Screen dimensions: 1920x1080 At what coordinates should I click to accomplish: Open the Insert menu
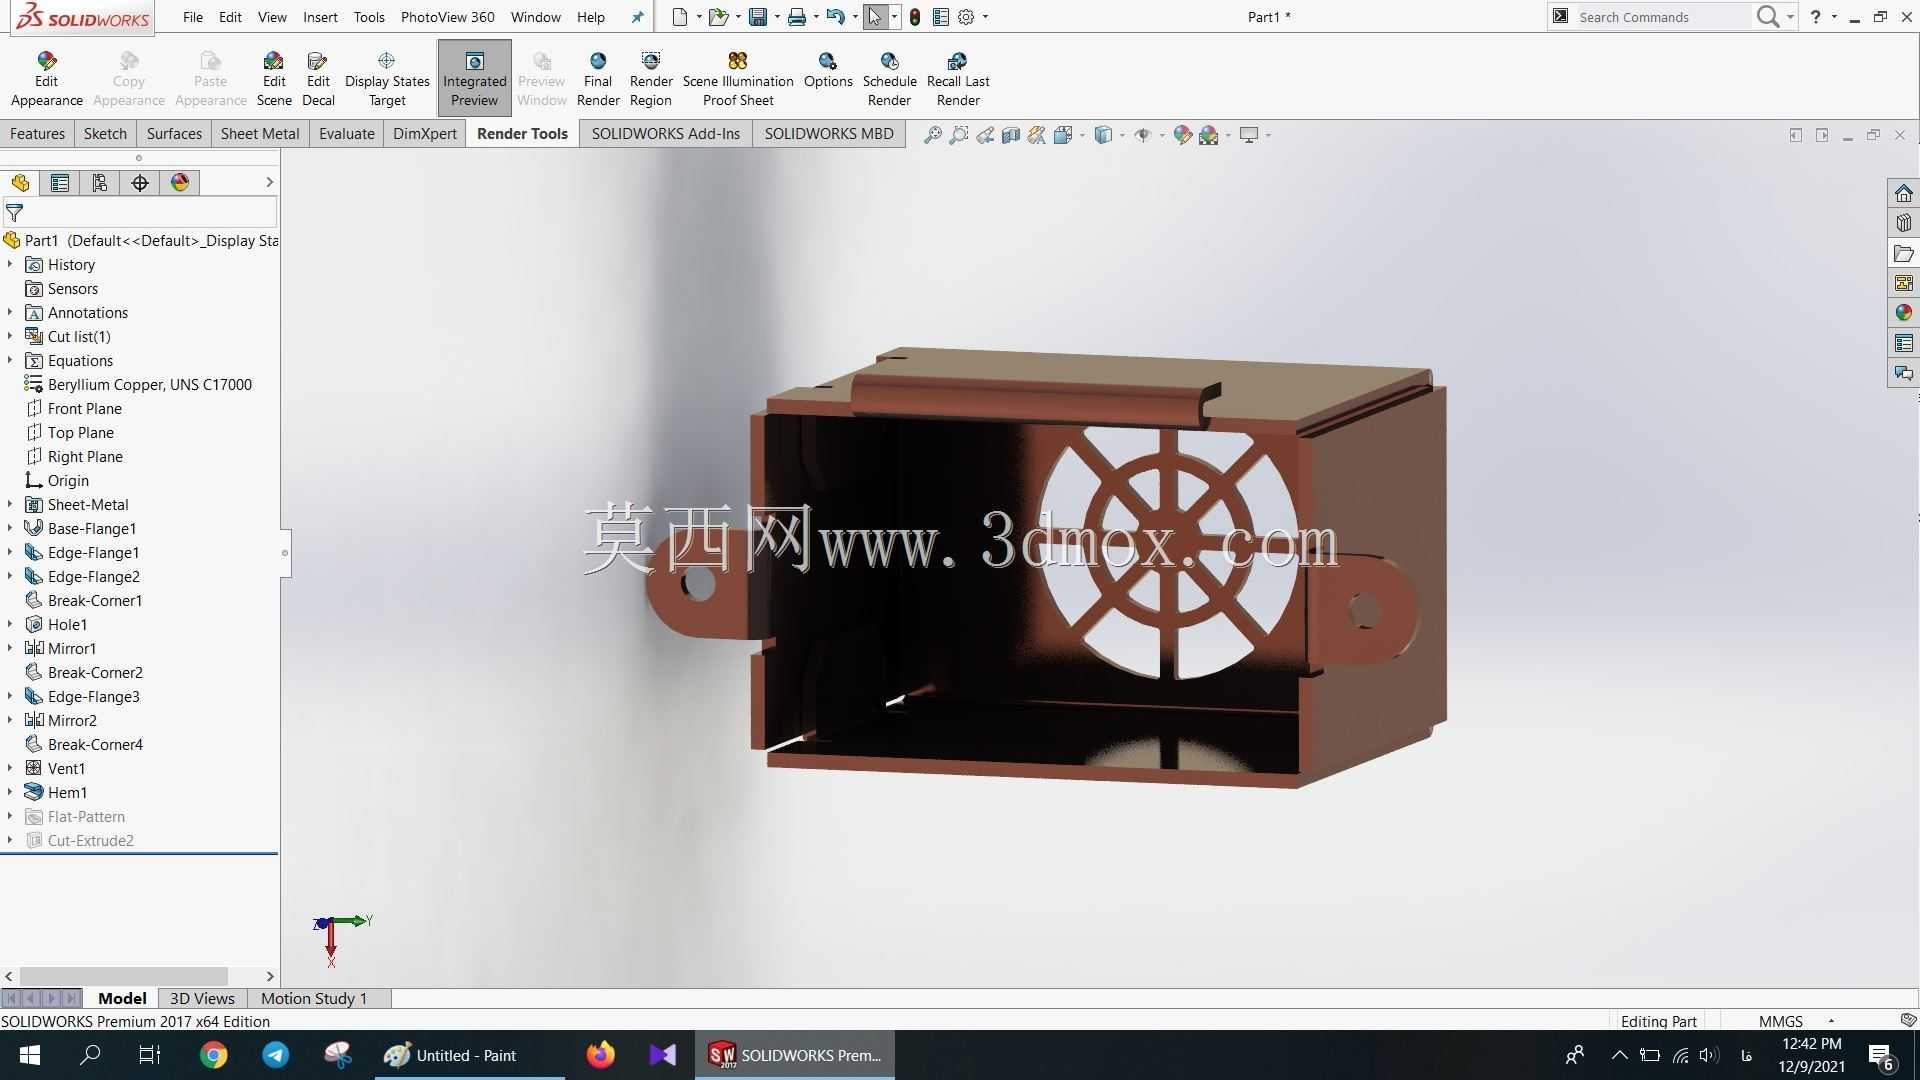[x=320, y=17]
